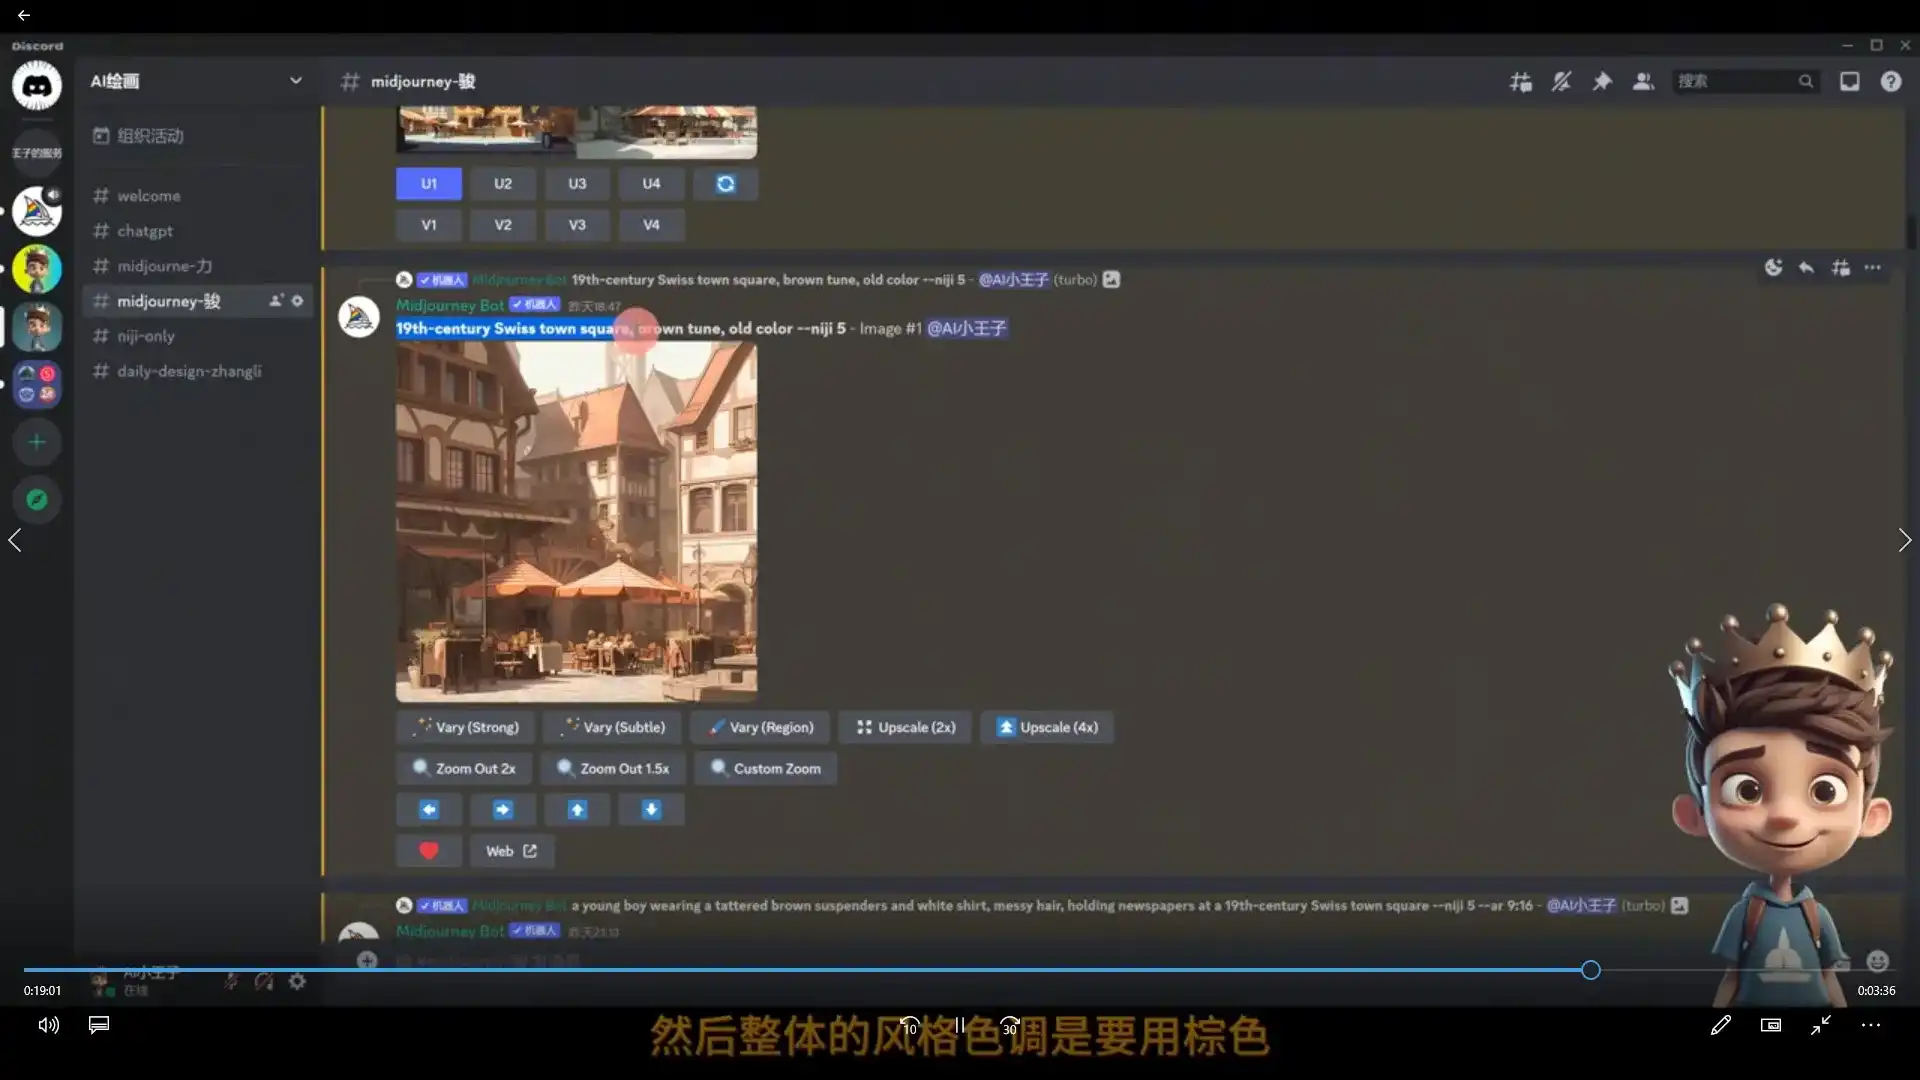Open the video player more options menu
This screenshot has width=1920, height=1080.
(1871, 1024)
